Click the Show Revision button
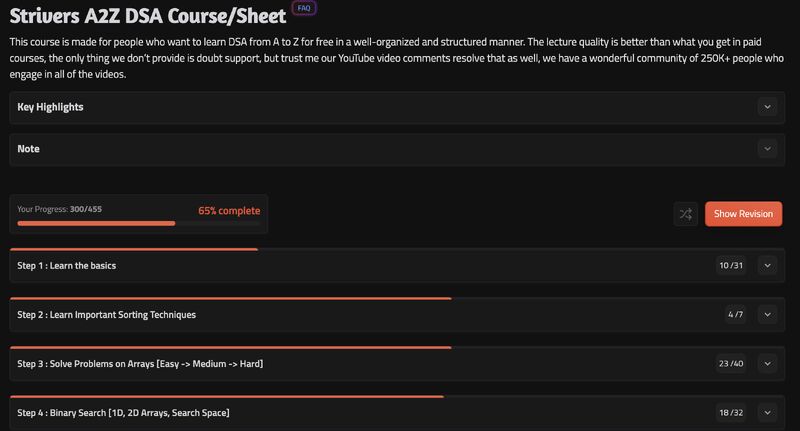Image resolution: width=800 pixels, height=431 pixels. [x=743, y=214]
